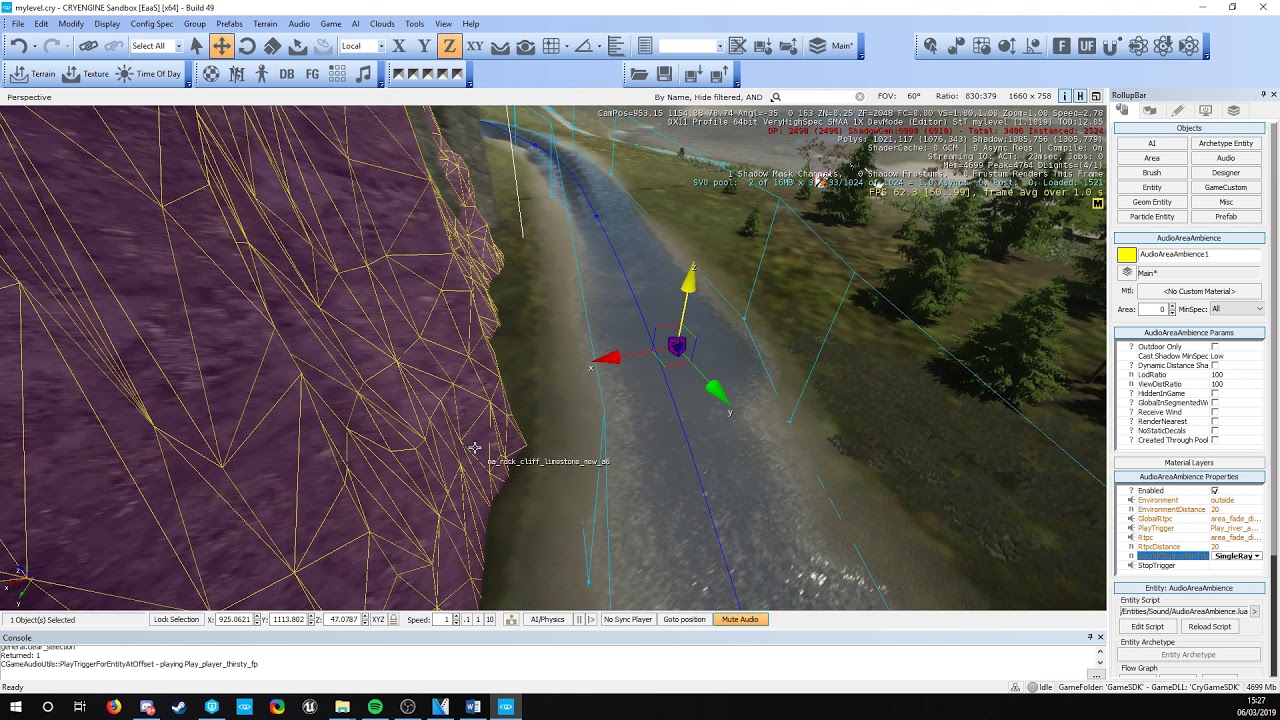Screen dimensions: 1280x720
Task: Toggle Snap Angle icon
Action: [583, 45]
